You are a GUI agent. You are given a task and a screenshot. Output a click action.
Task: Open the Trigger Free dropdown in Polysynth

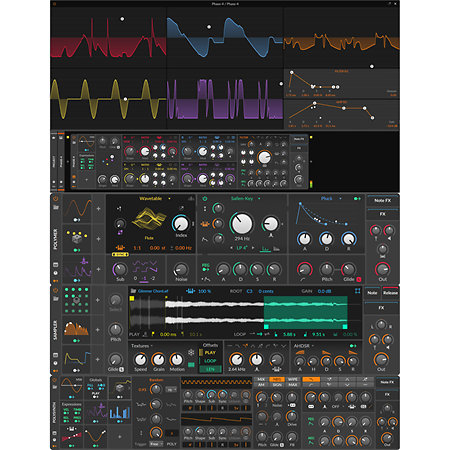click(x=156, y=444)
